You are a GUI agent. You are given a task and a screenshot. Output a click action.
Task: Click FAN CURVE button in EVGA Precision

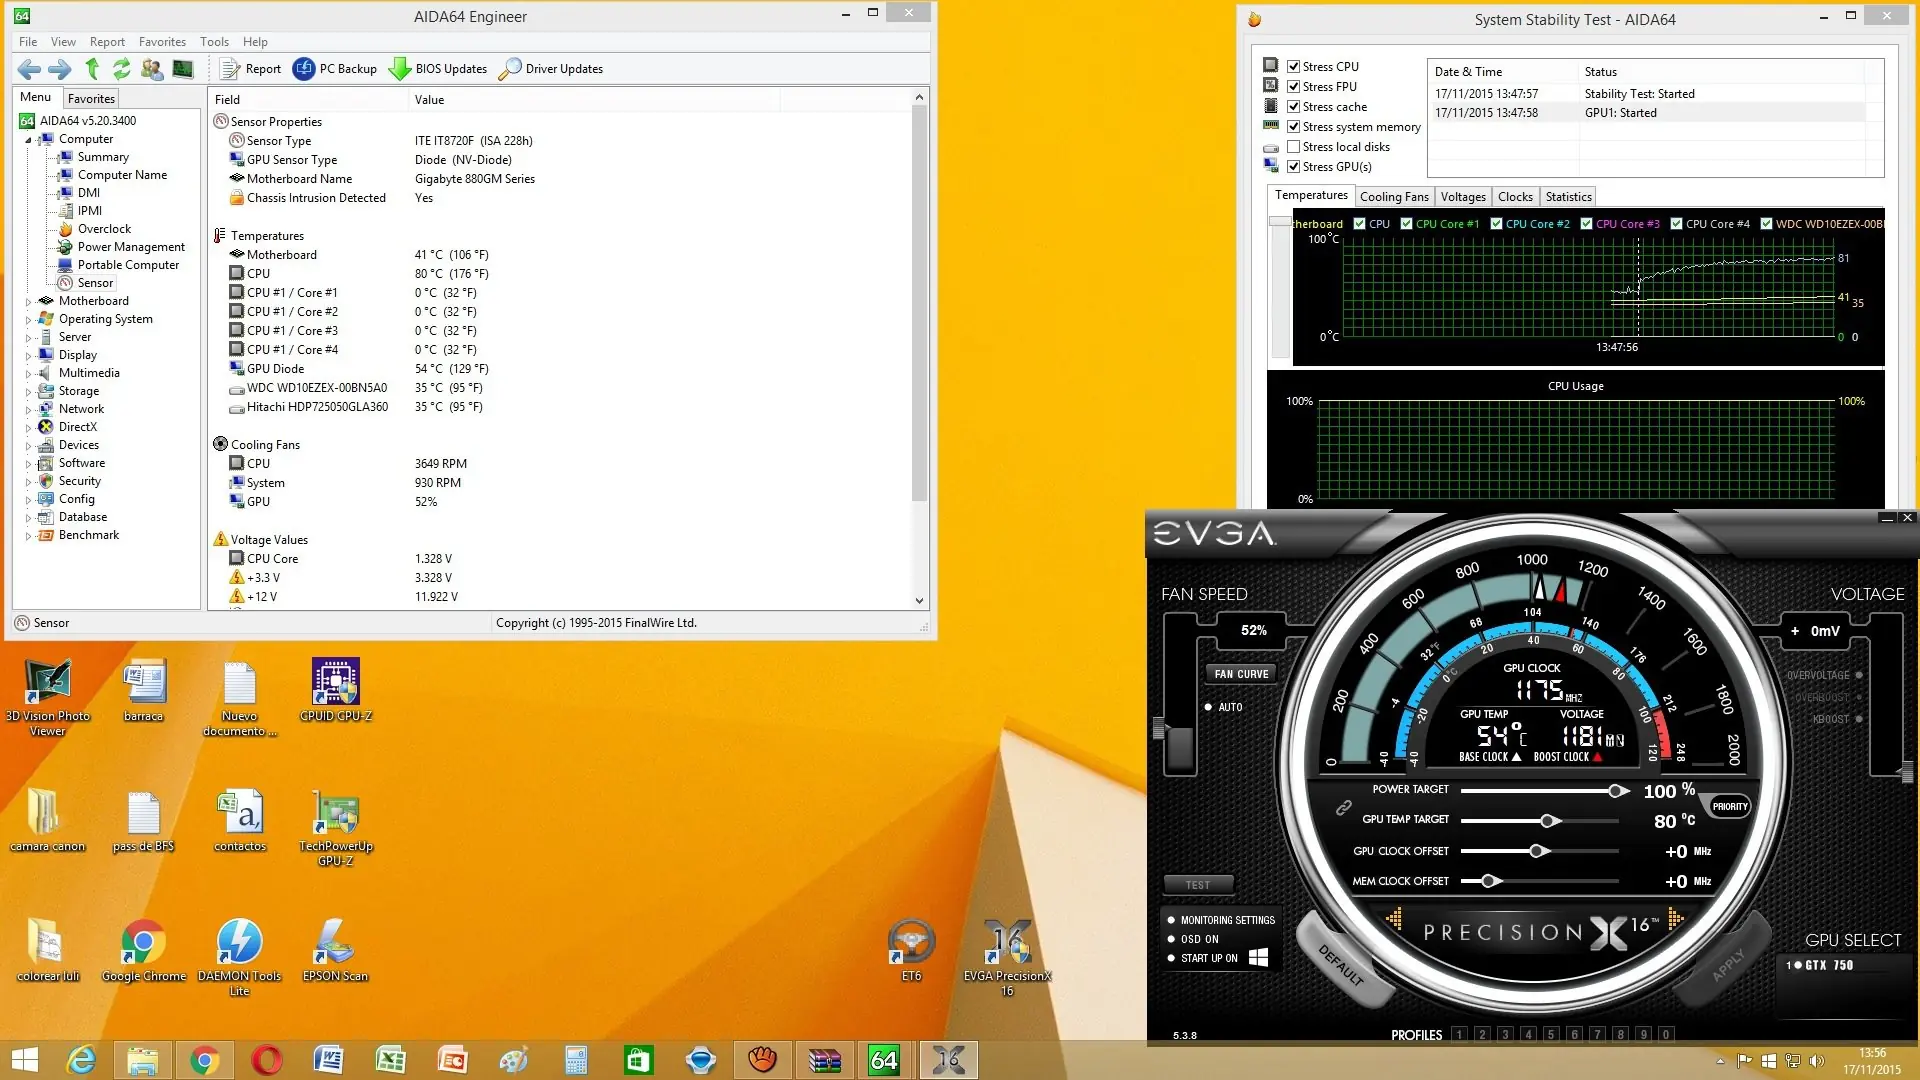click(1240, 674)
